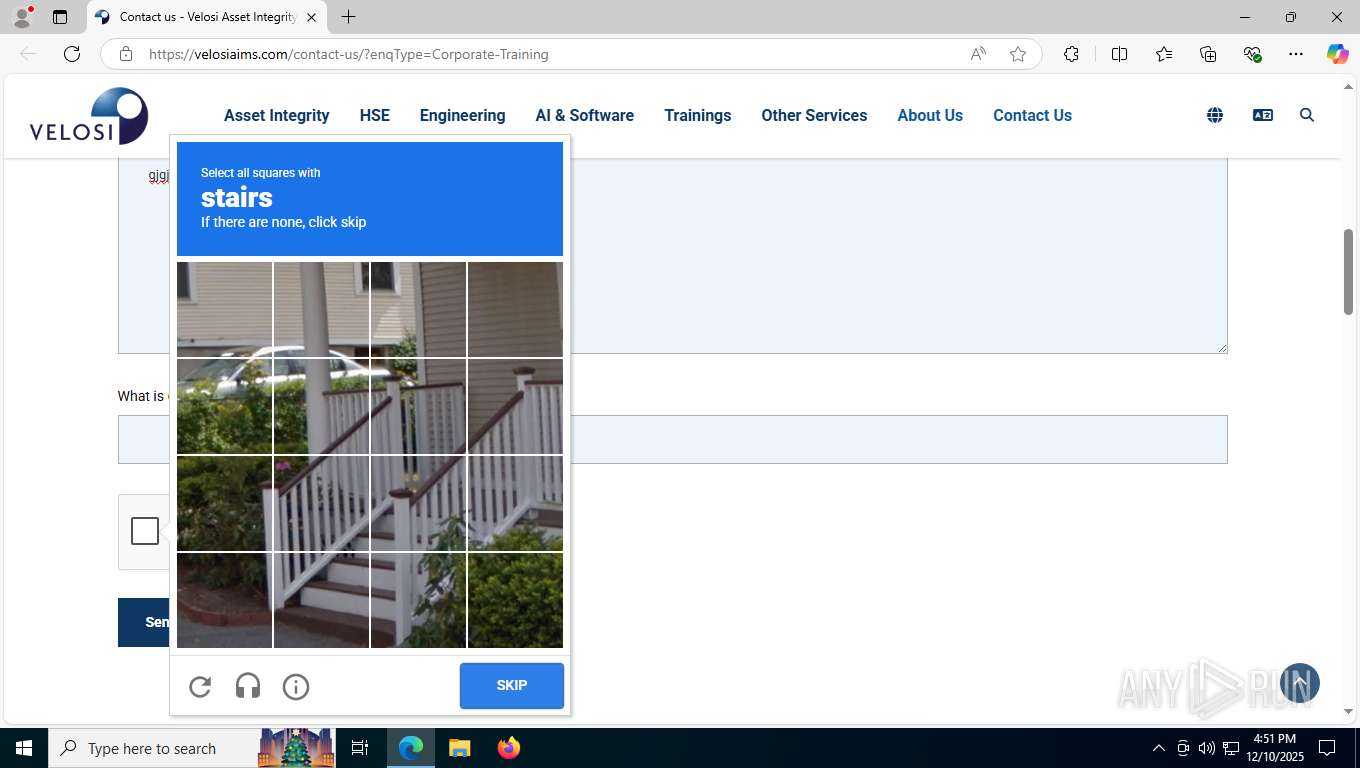The image size is (1360, 768).
Task: Open Asset Integrity menu
Action: pos(277,115)
